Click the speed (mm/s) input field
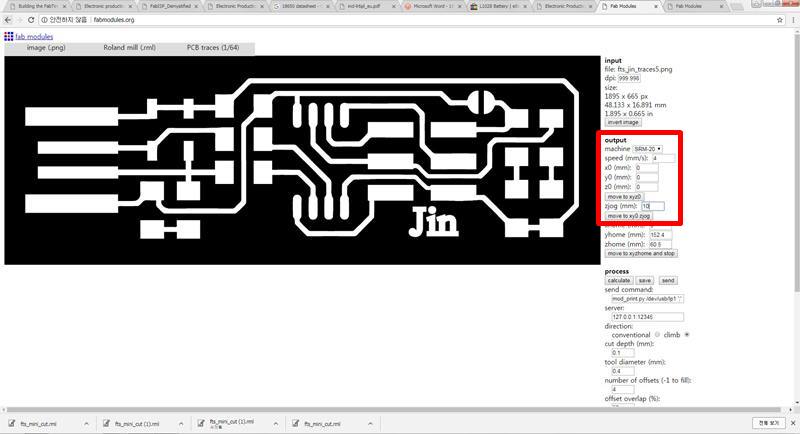800x434 pixels. [663, 158]
